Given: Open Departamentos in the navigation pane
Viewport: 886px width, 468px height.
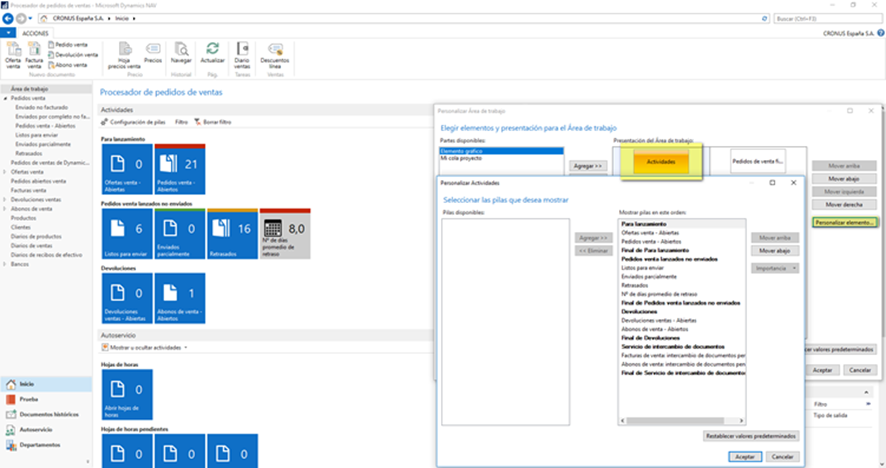Looking at the screenshot, I should [46, 445].
